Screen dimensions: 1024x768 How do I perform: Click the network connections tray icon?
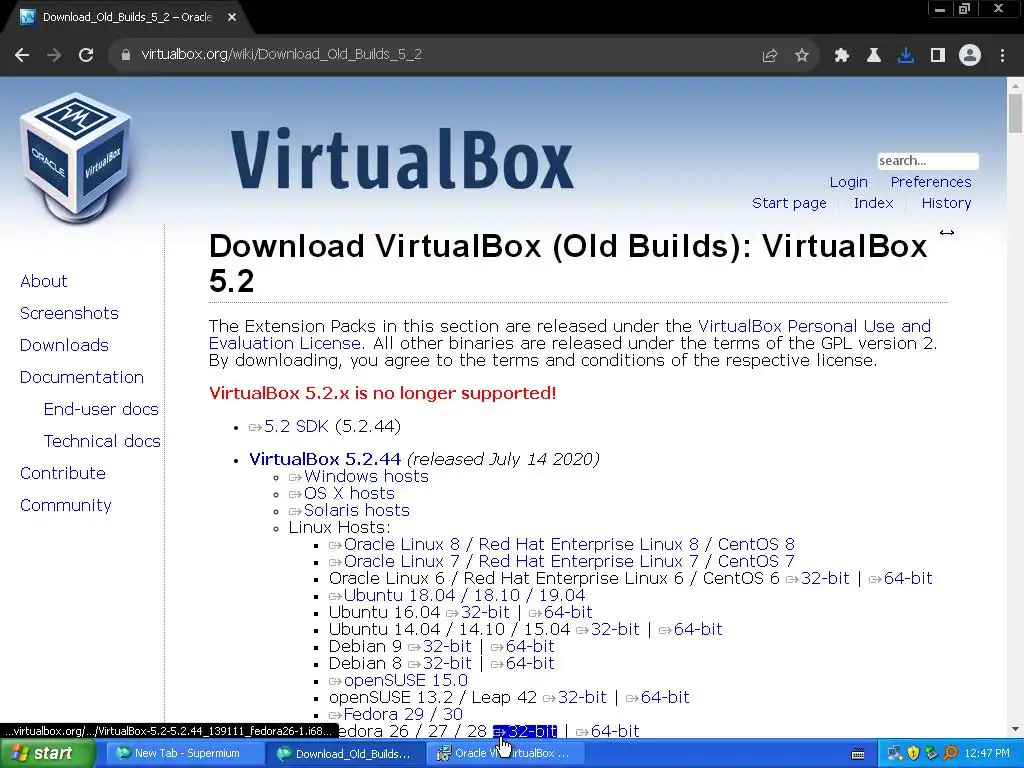pyautogui.click(x=895, y=753)
